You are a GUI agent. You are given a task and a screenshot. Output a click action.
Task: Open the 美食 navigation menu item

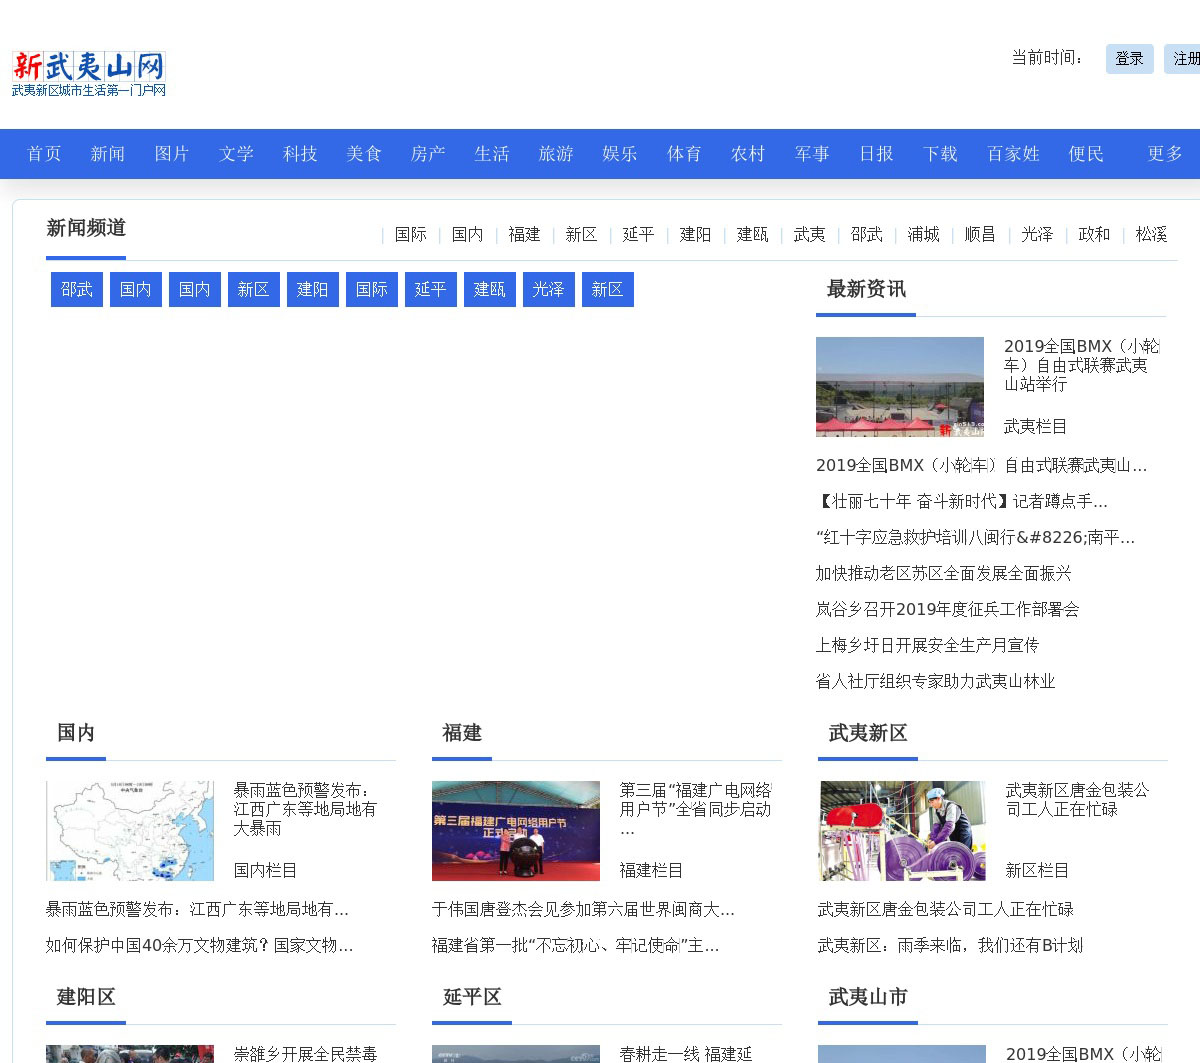click(x=364, y=154)
